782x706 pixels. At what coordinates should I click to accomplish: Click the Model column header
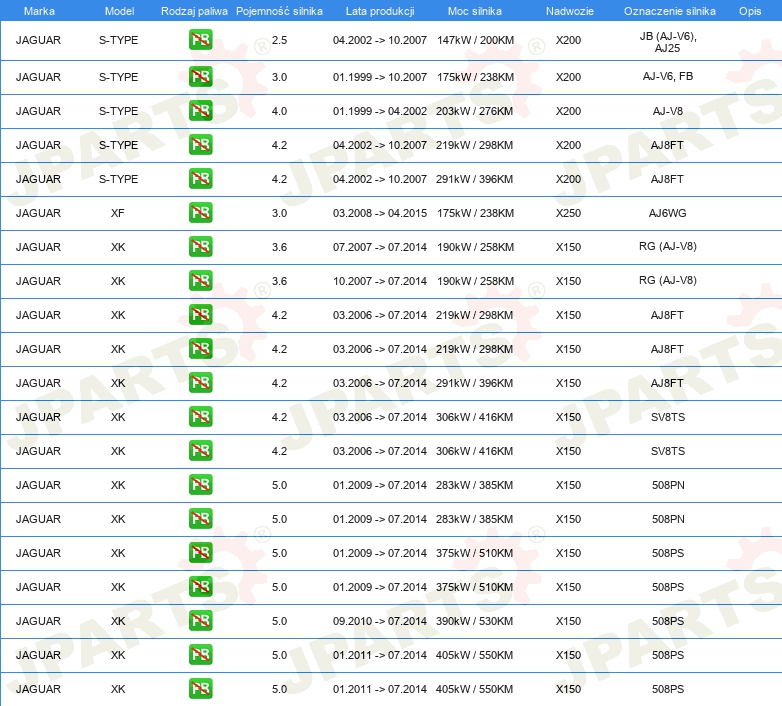tap(118, 10)
